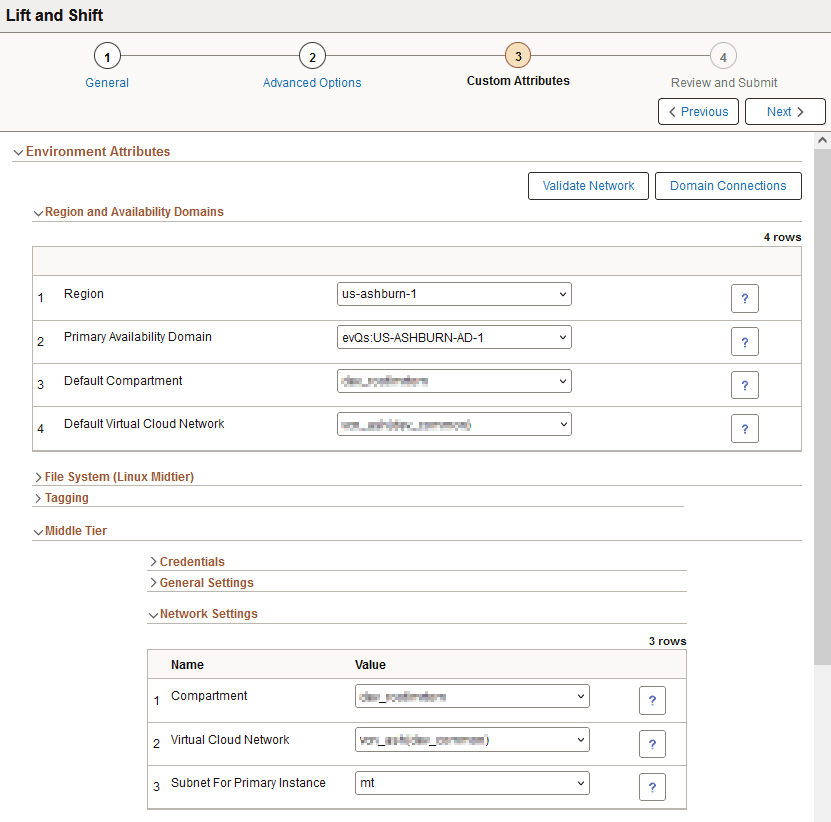Collapse the Environment Attributes section
Image resolution: width=831 pixels, height=822 pixels.
point(92,152)
